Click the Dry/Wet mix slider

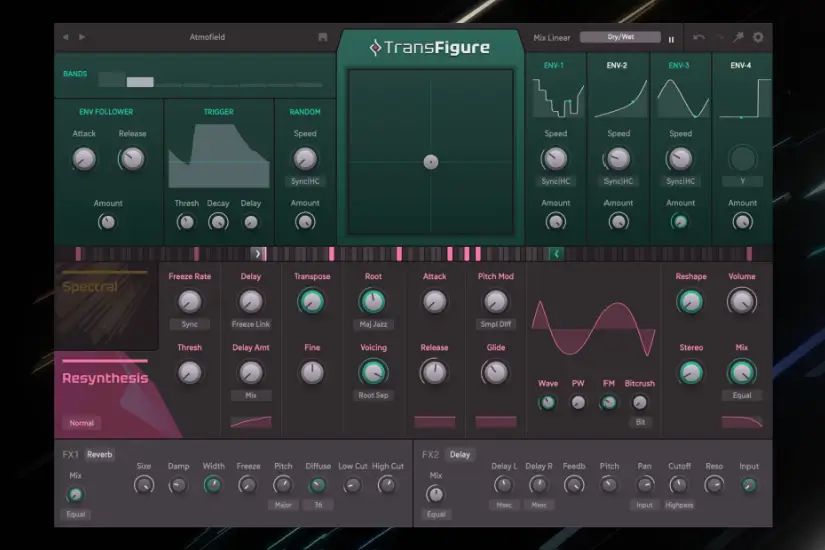click(x=620, y=38)
